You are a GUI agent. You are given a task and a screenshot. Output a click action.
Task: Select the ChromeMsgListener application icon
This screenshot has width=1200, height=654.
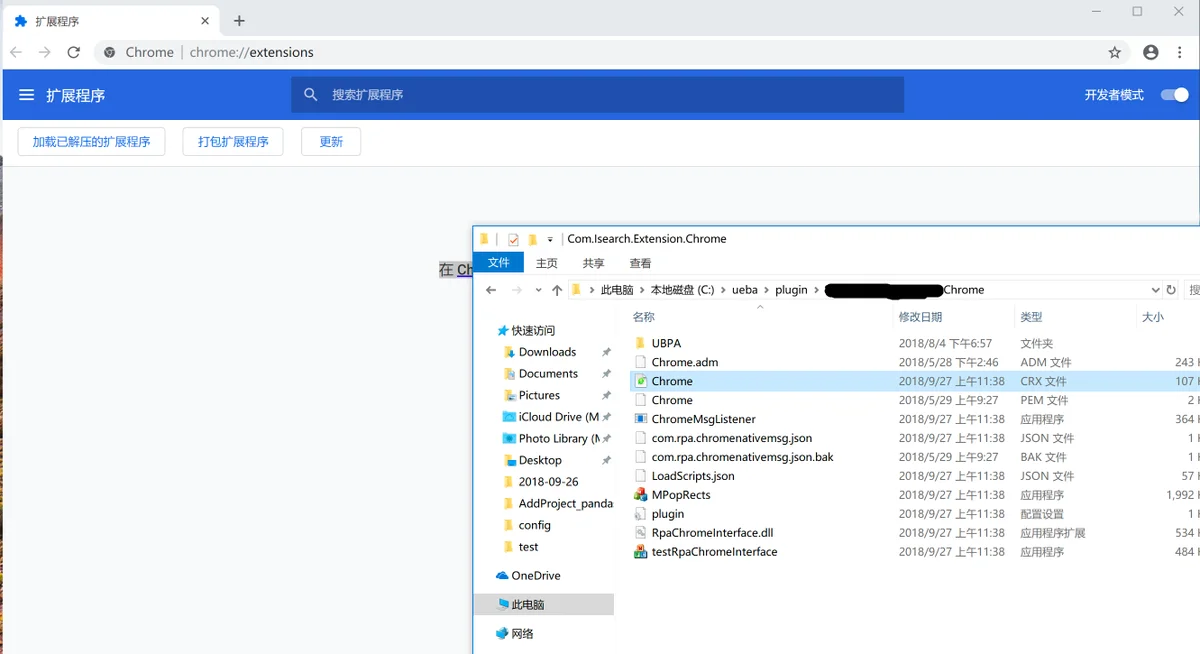(x=641, y=419)
